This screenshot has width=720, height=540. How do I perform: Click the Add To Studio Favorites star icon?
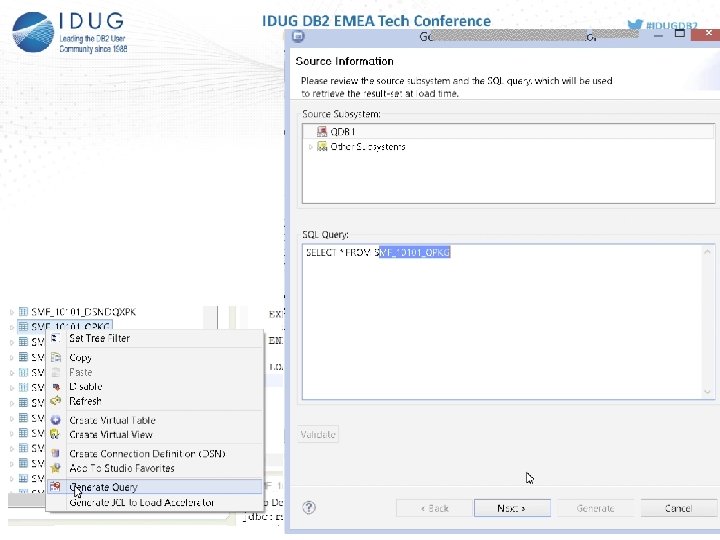(56, 468)
